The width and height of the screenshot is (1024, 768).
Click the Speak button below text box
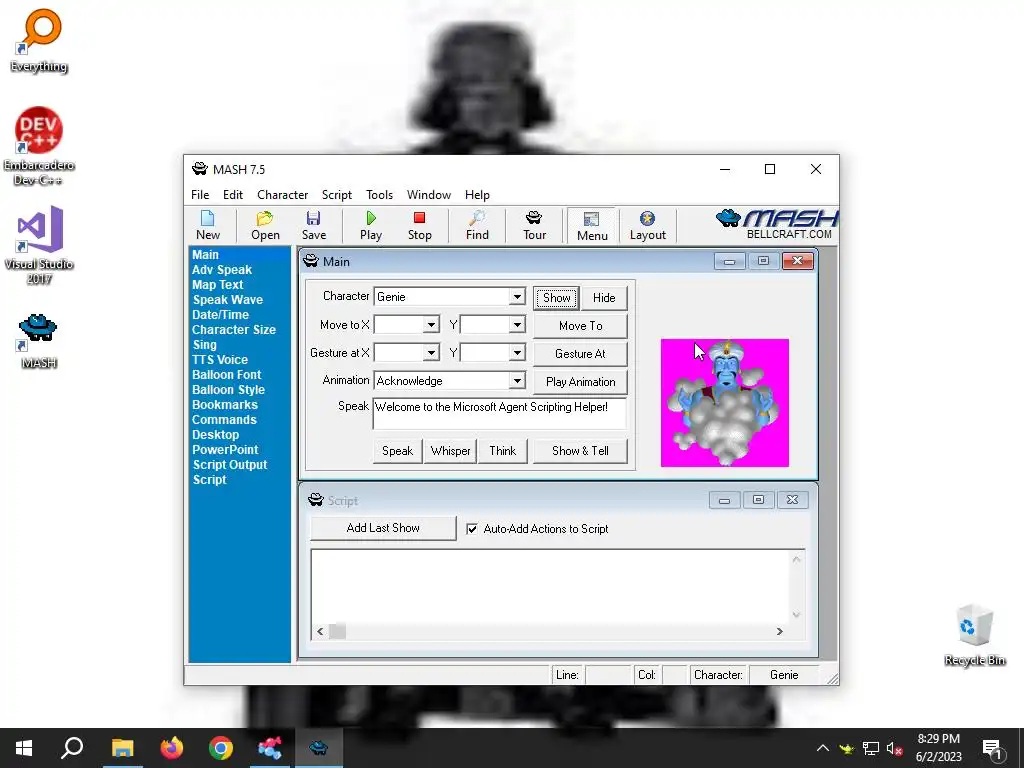click(397, 451)
